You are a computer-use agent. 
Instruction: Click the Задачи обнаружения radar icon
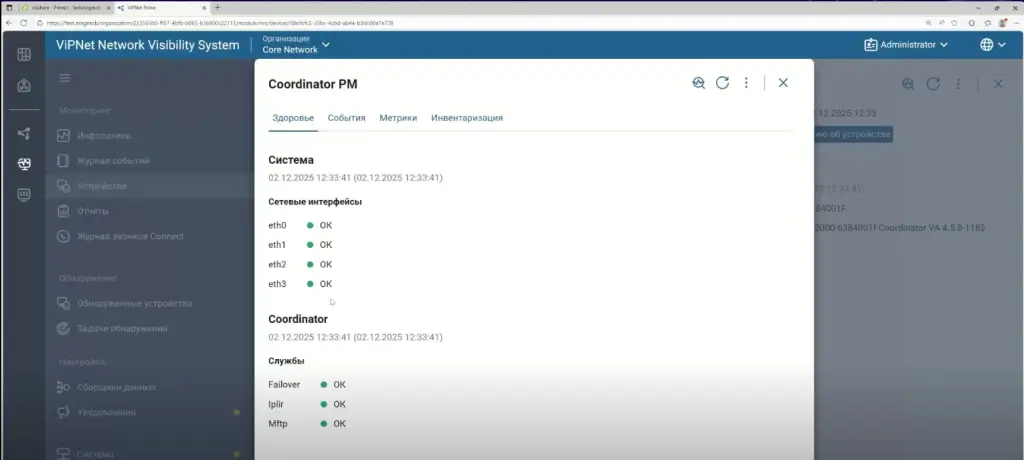click(x=63, y=329)
